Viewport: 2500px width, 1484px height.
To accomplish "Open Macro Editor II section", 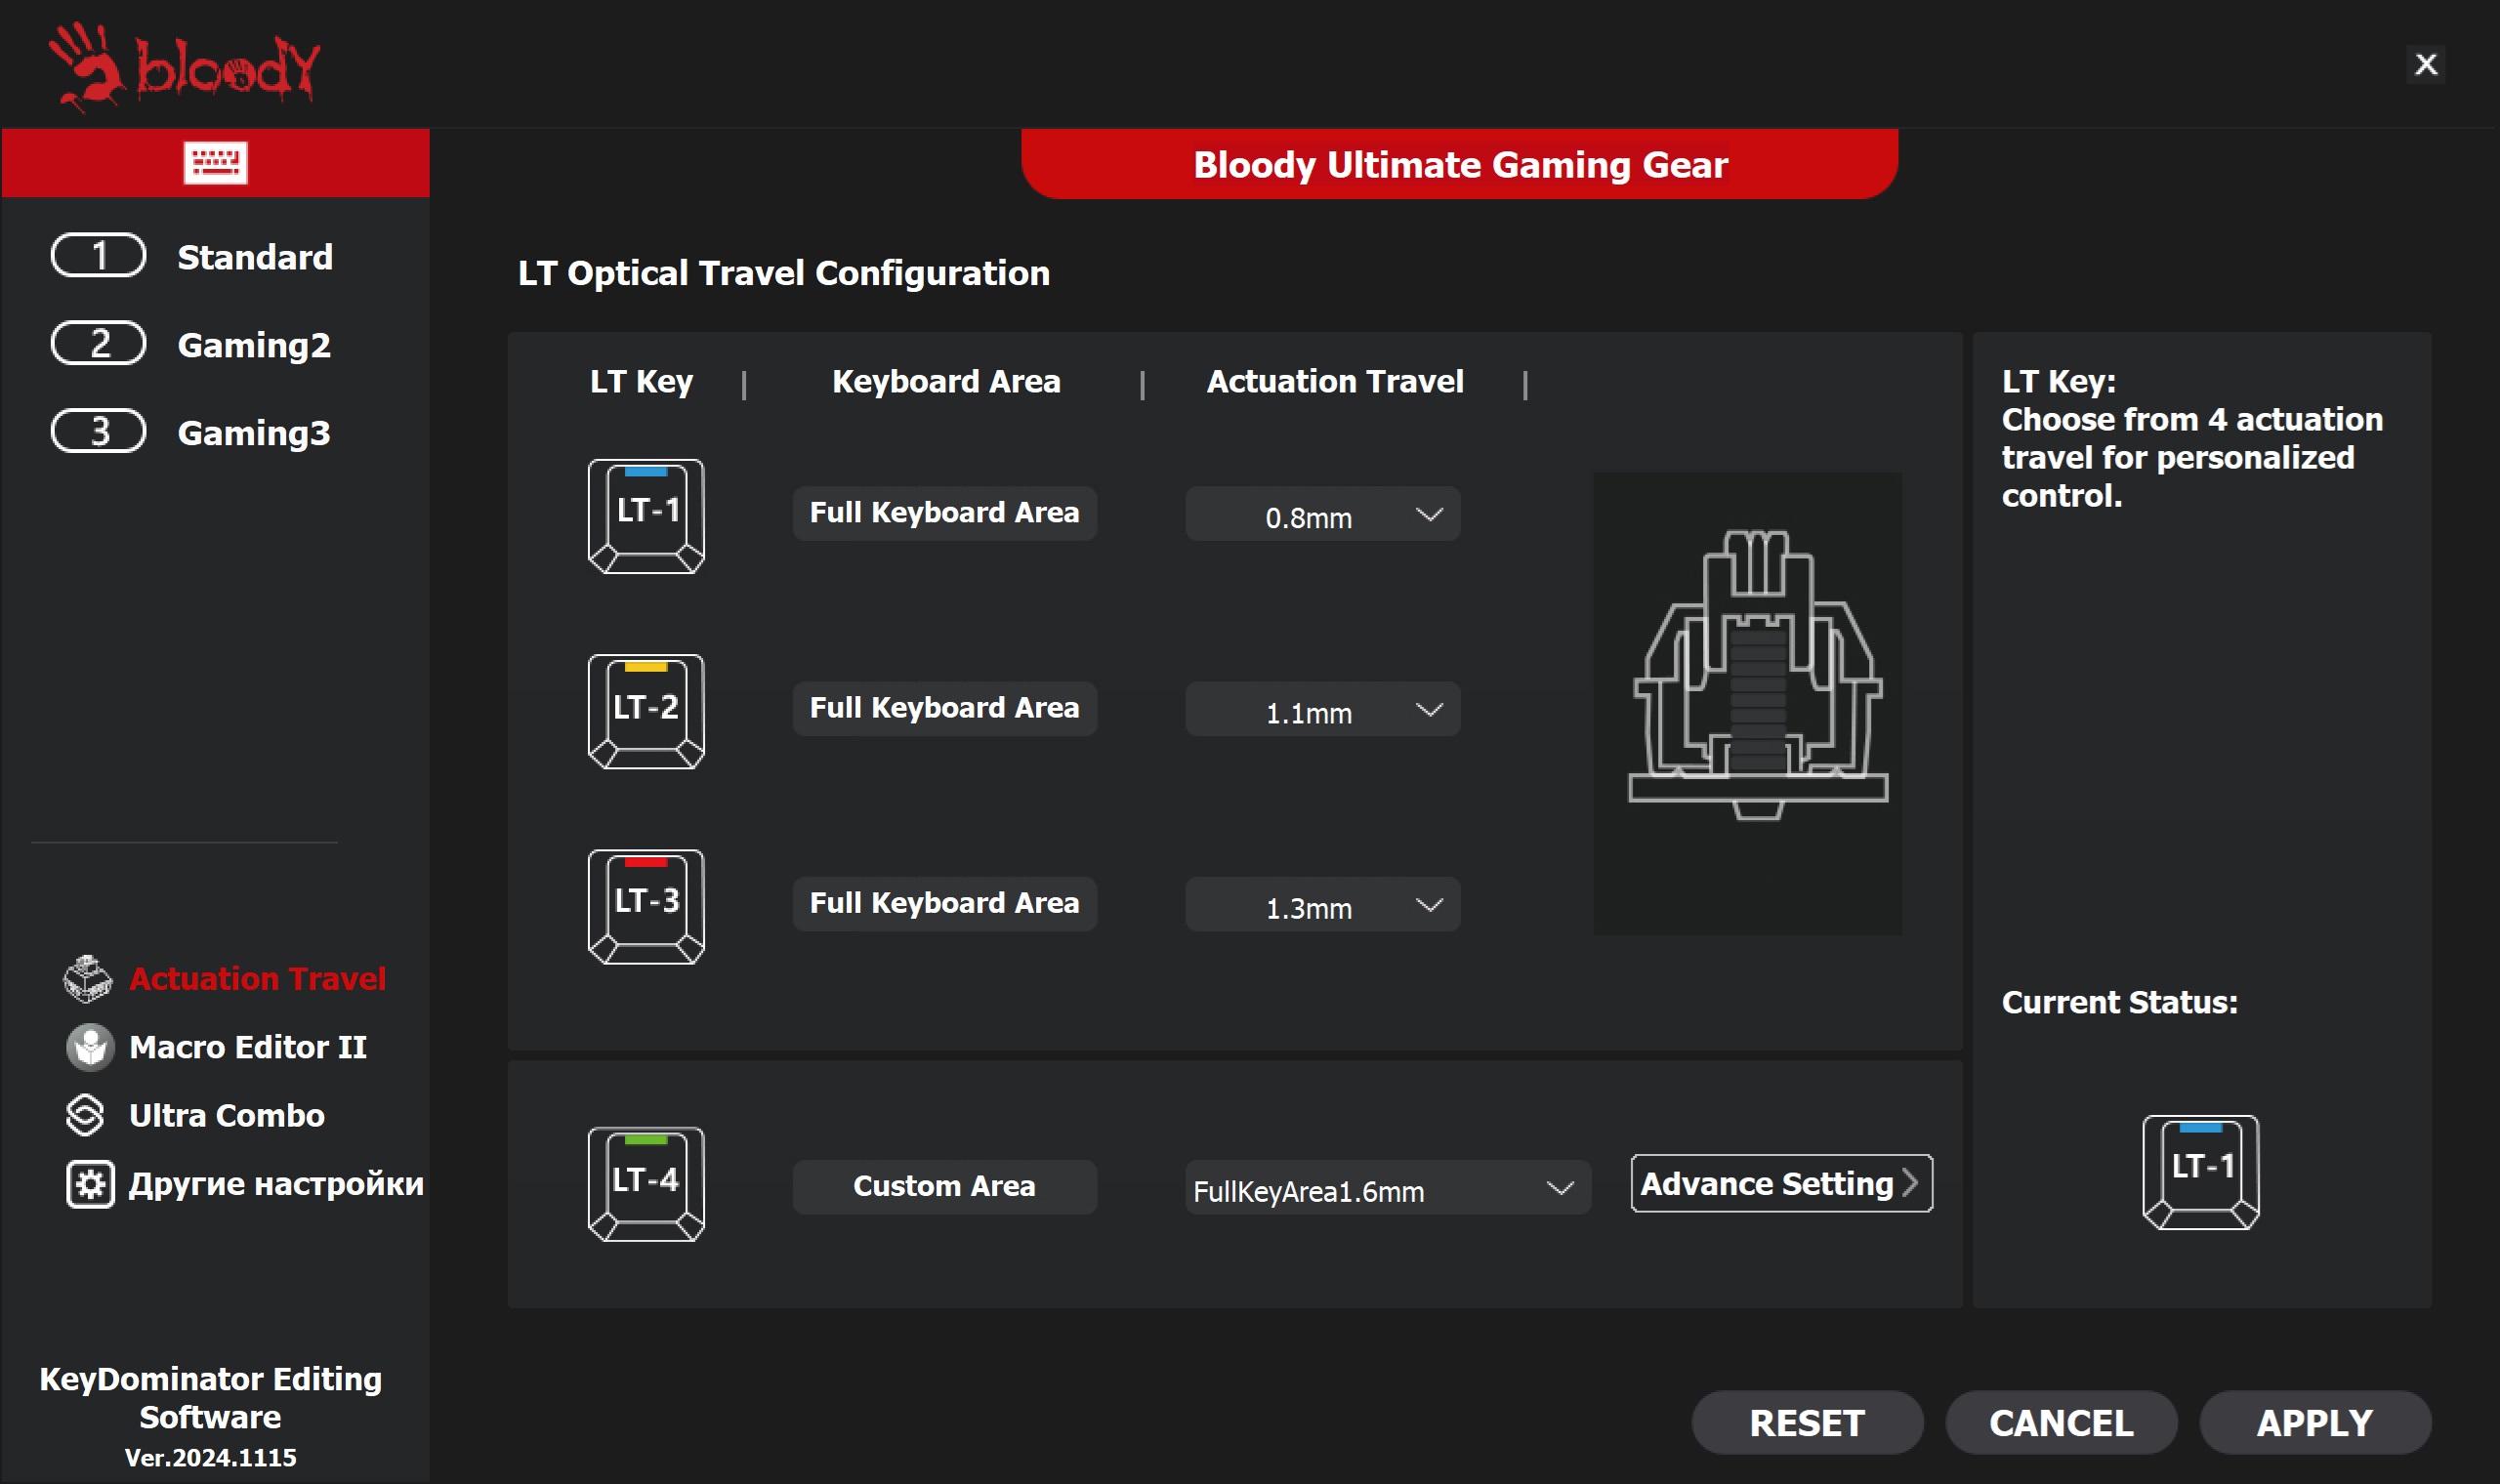I will [247, 1047].
